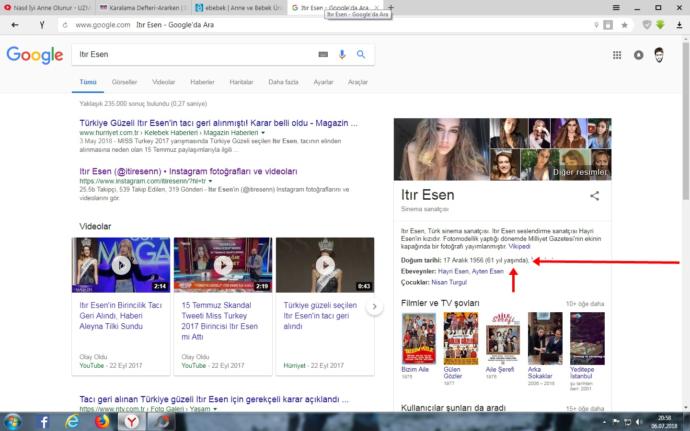Image resolution: width=690 pixels, height=431 pixels.
Task: Click the Google logo
Action: (x=35, y=55)
